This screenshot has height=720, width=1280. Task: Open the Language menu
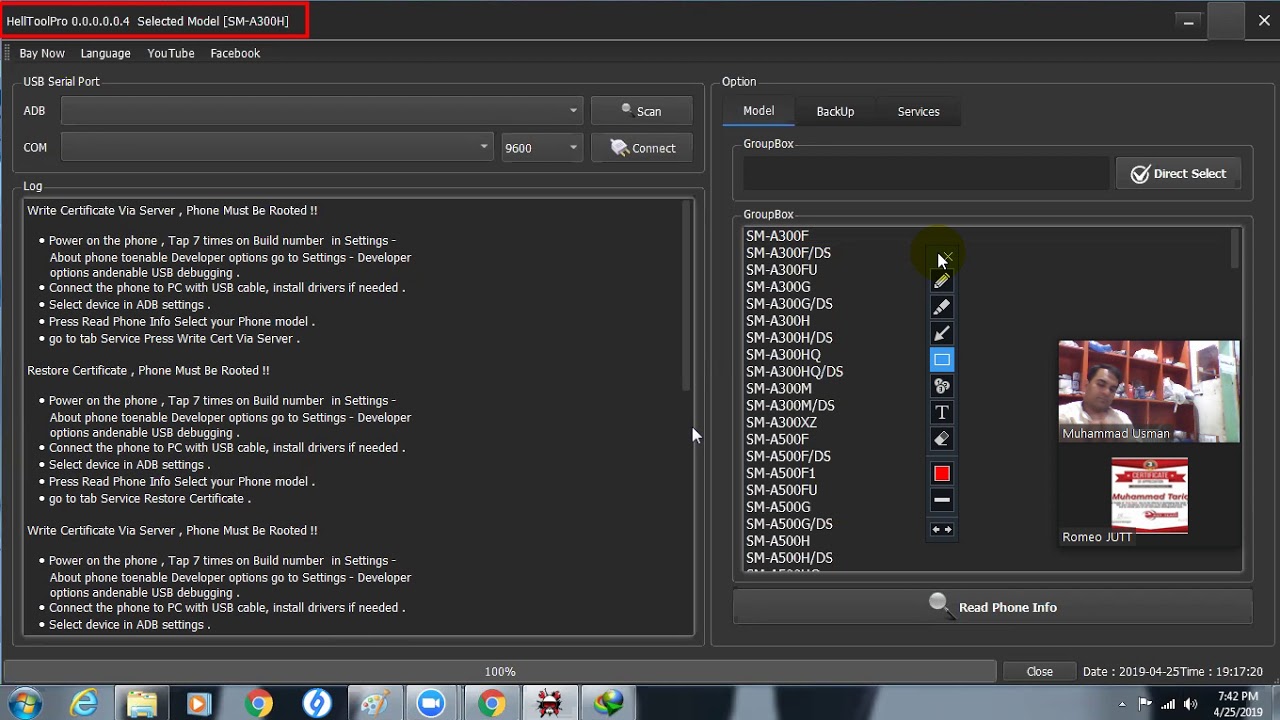[x=106, y=53]
